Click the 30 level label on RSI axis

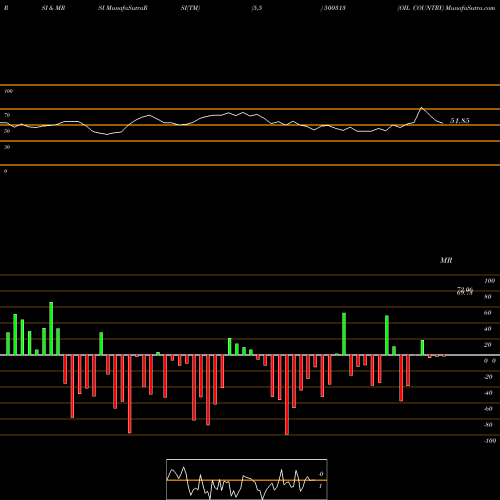pos(7,147)
